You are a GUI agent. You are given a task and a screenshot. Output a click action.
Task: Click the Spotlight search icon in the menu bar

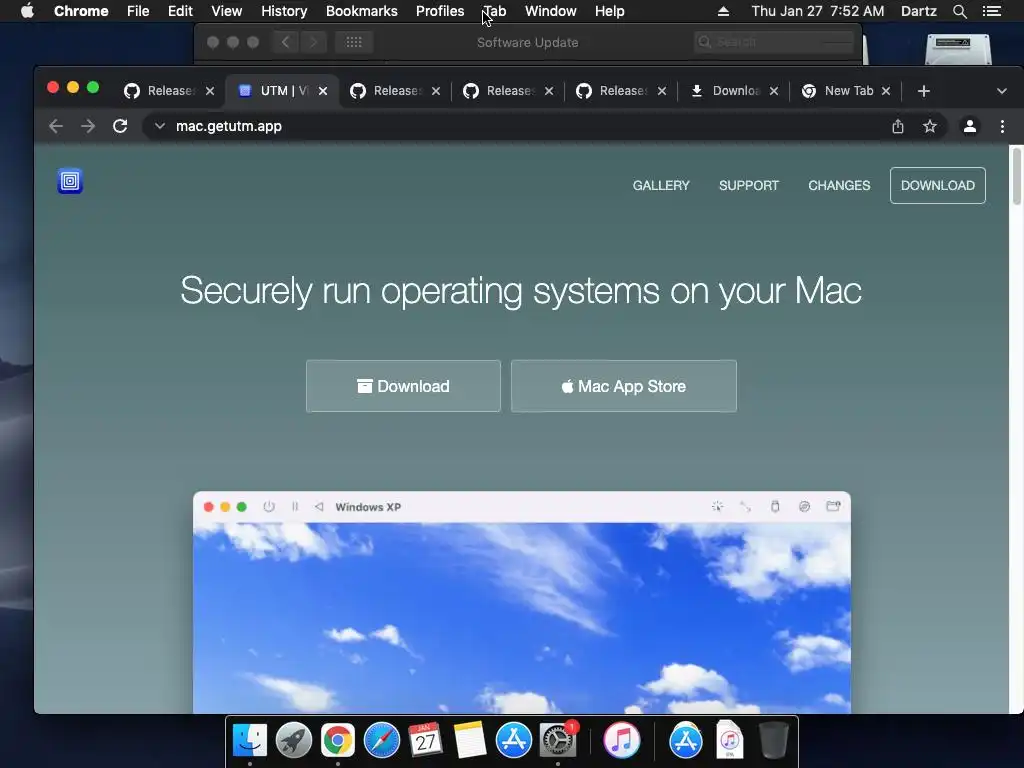tap(960, 11)
